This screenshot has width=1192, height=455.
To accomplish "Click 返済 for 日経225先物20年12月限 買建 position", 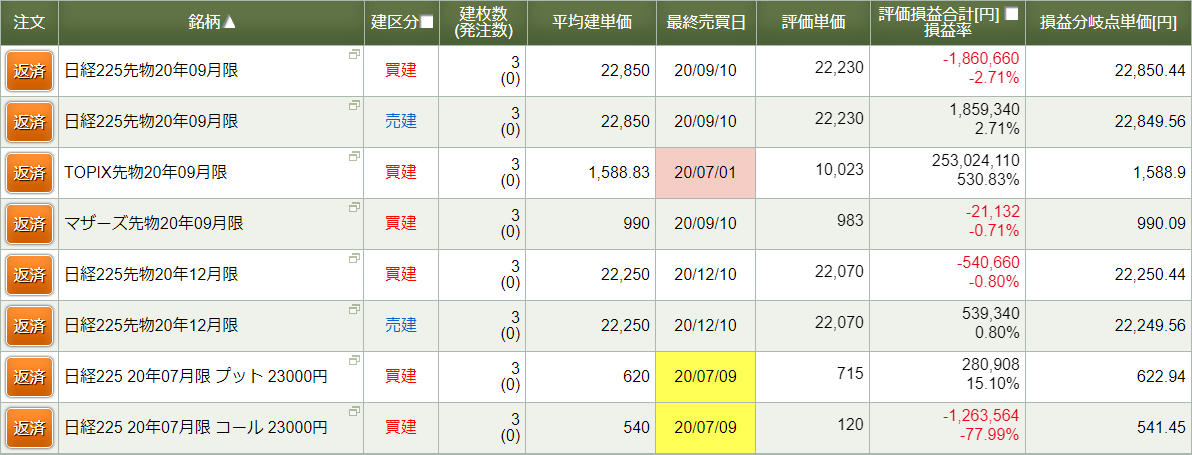I will click(x=29, y=273).
